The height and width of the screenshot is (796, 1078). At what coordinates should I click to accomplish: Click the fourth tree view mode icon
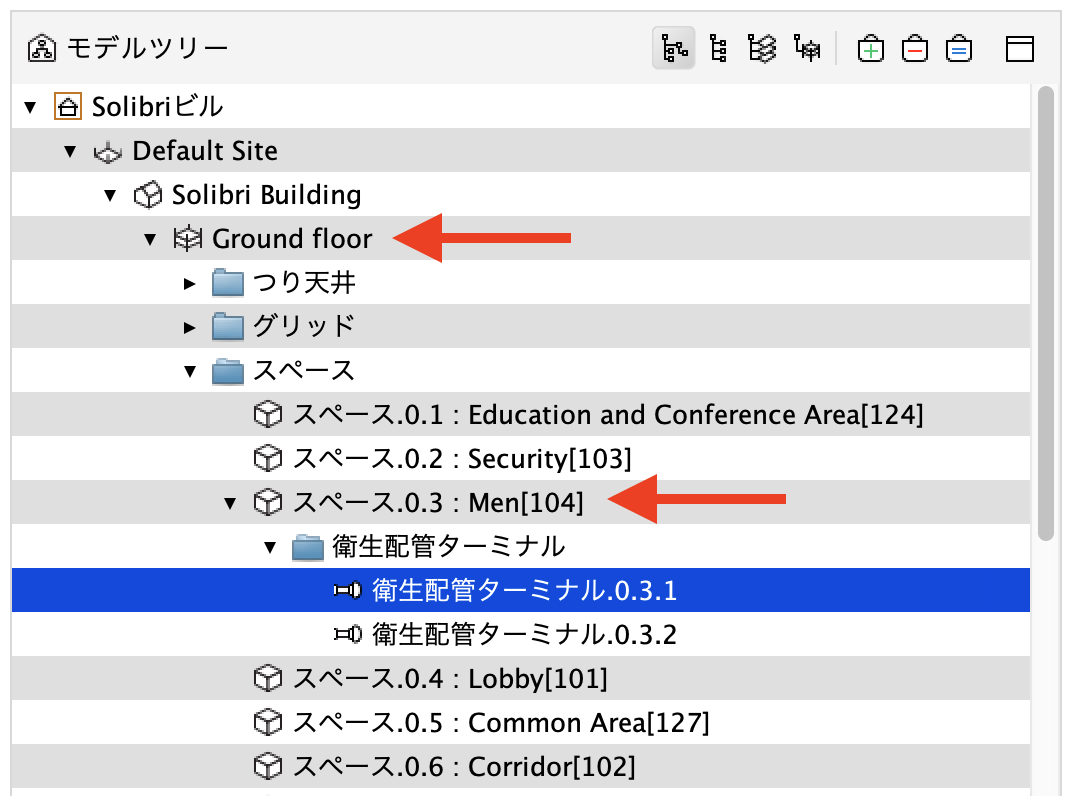coord(806,49)
